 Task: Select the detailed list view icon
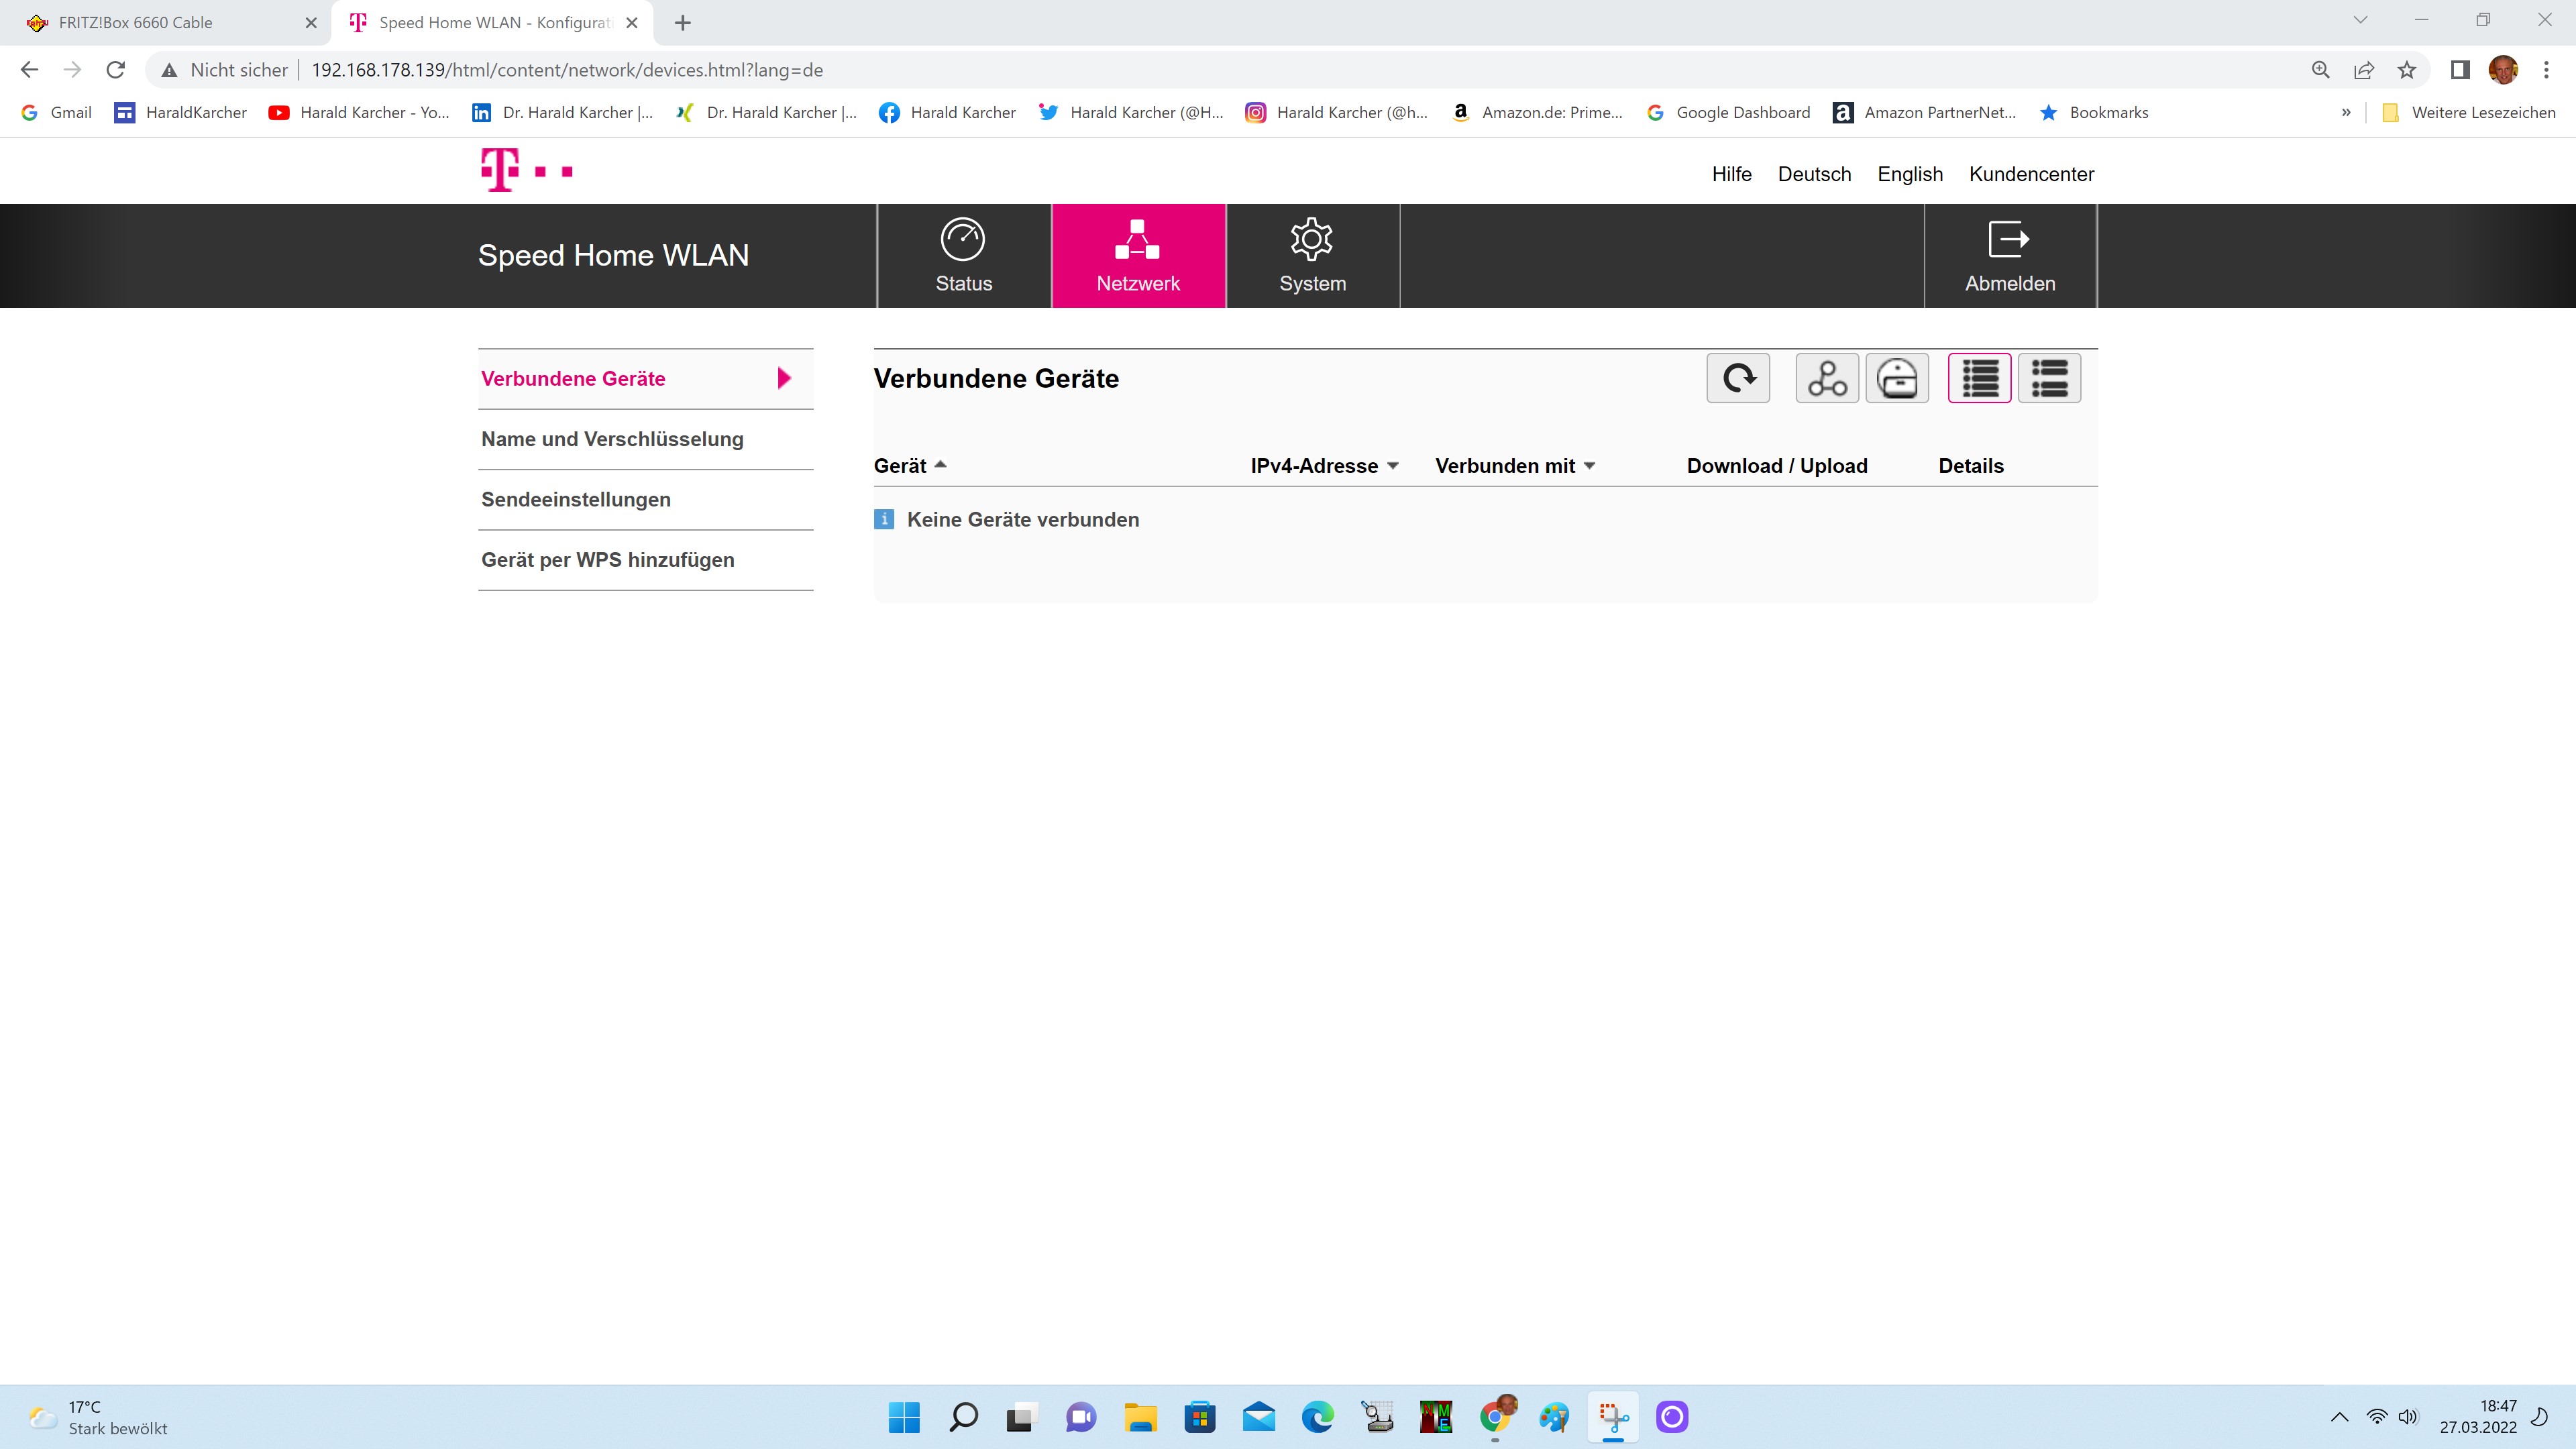pyautogui.click(x=2049, y=378)
